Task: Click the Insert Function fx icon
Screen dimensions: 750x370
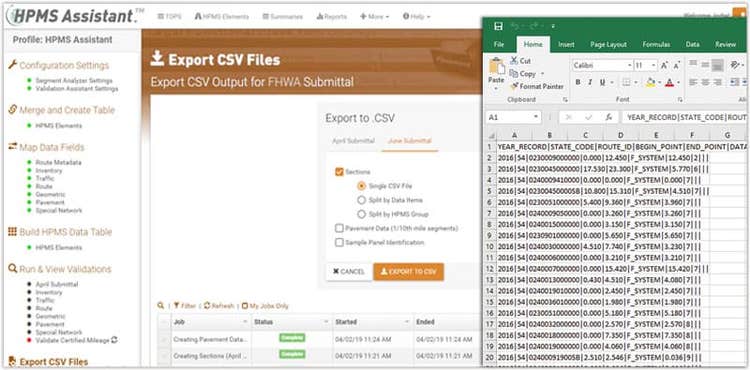Action: 609,117
